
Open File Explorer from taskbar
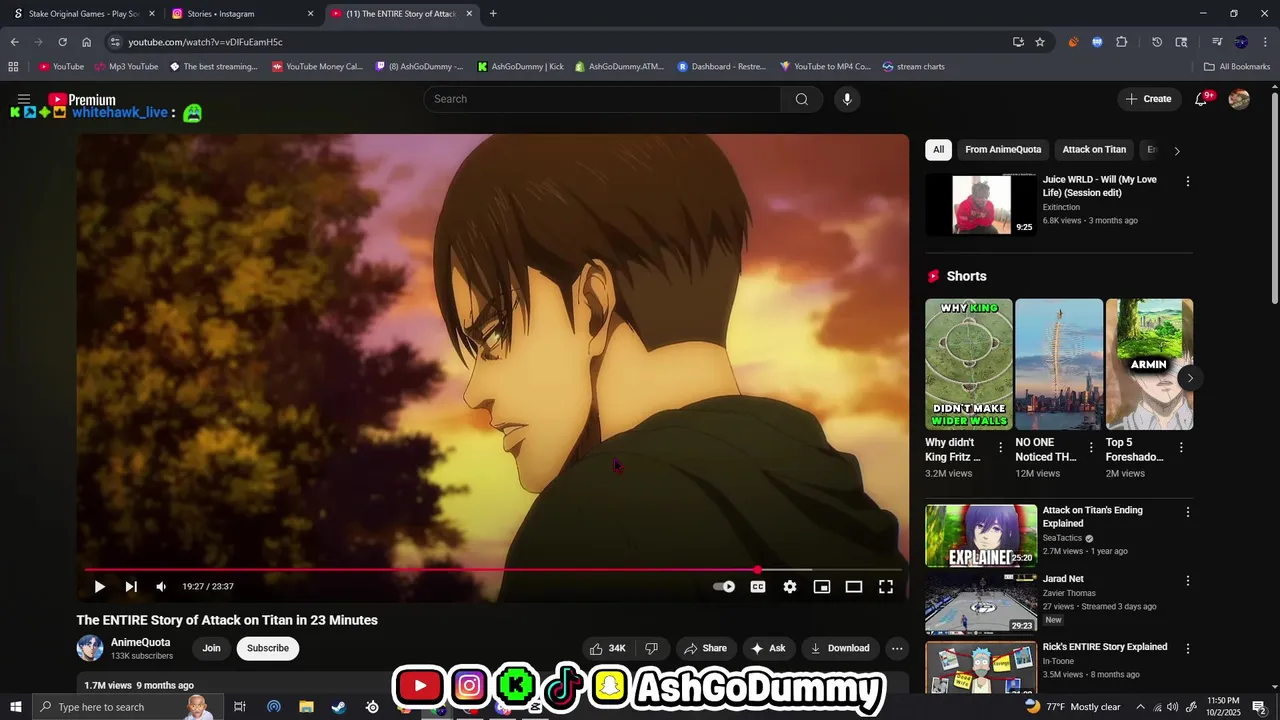point(306,707)
